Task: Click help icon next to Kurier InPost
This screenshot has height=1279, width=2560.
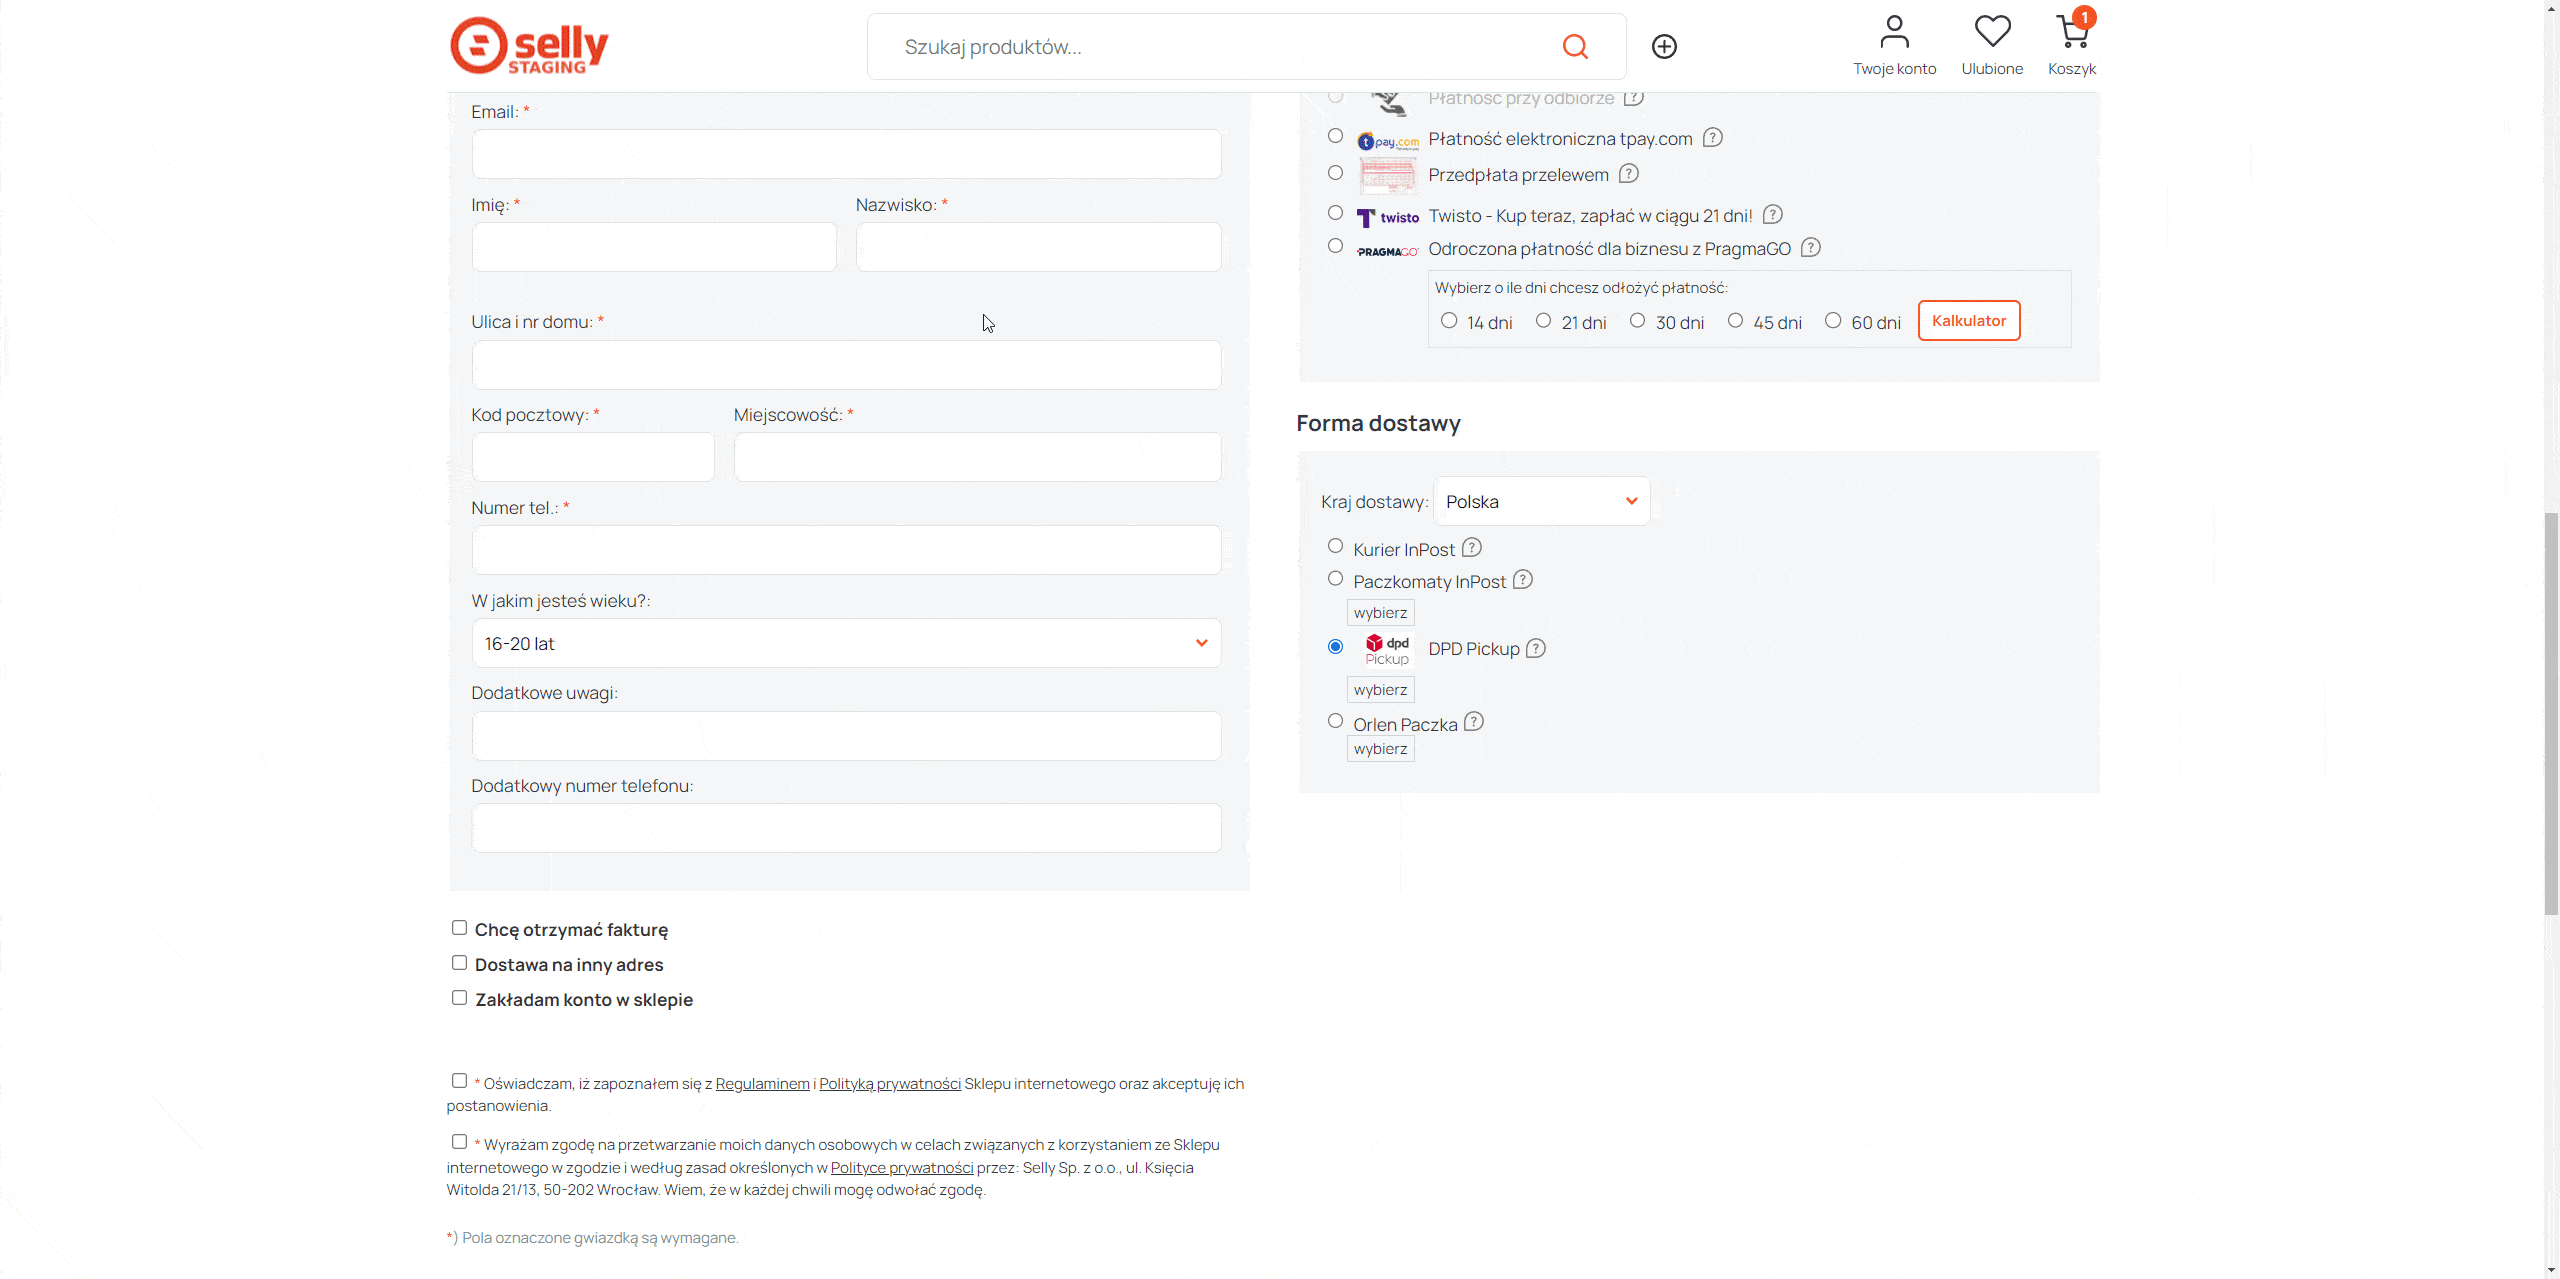Action: [1472, 548]
